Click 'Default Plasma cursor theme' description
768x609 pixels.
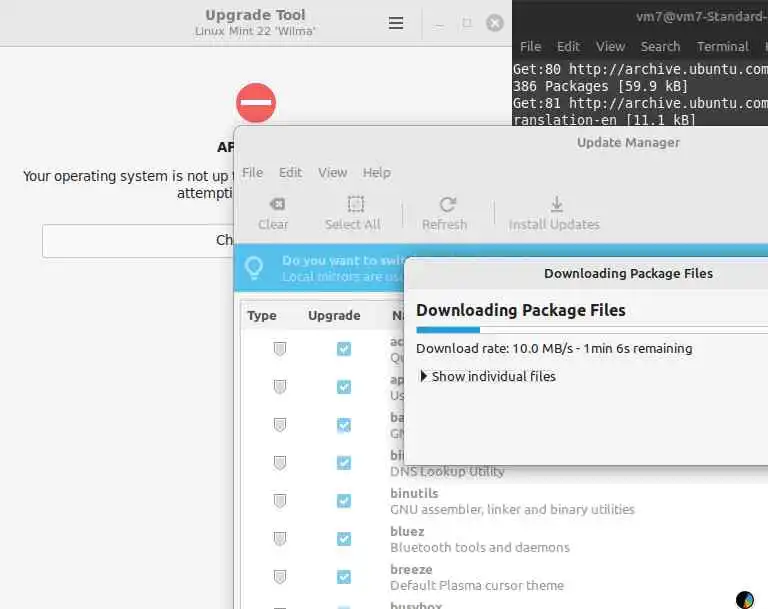pos(477,585)
